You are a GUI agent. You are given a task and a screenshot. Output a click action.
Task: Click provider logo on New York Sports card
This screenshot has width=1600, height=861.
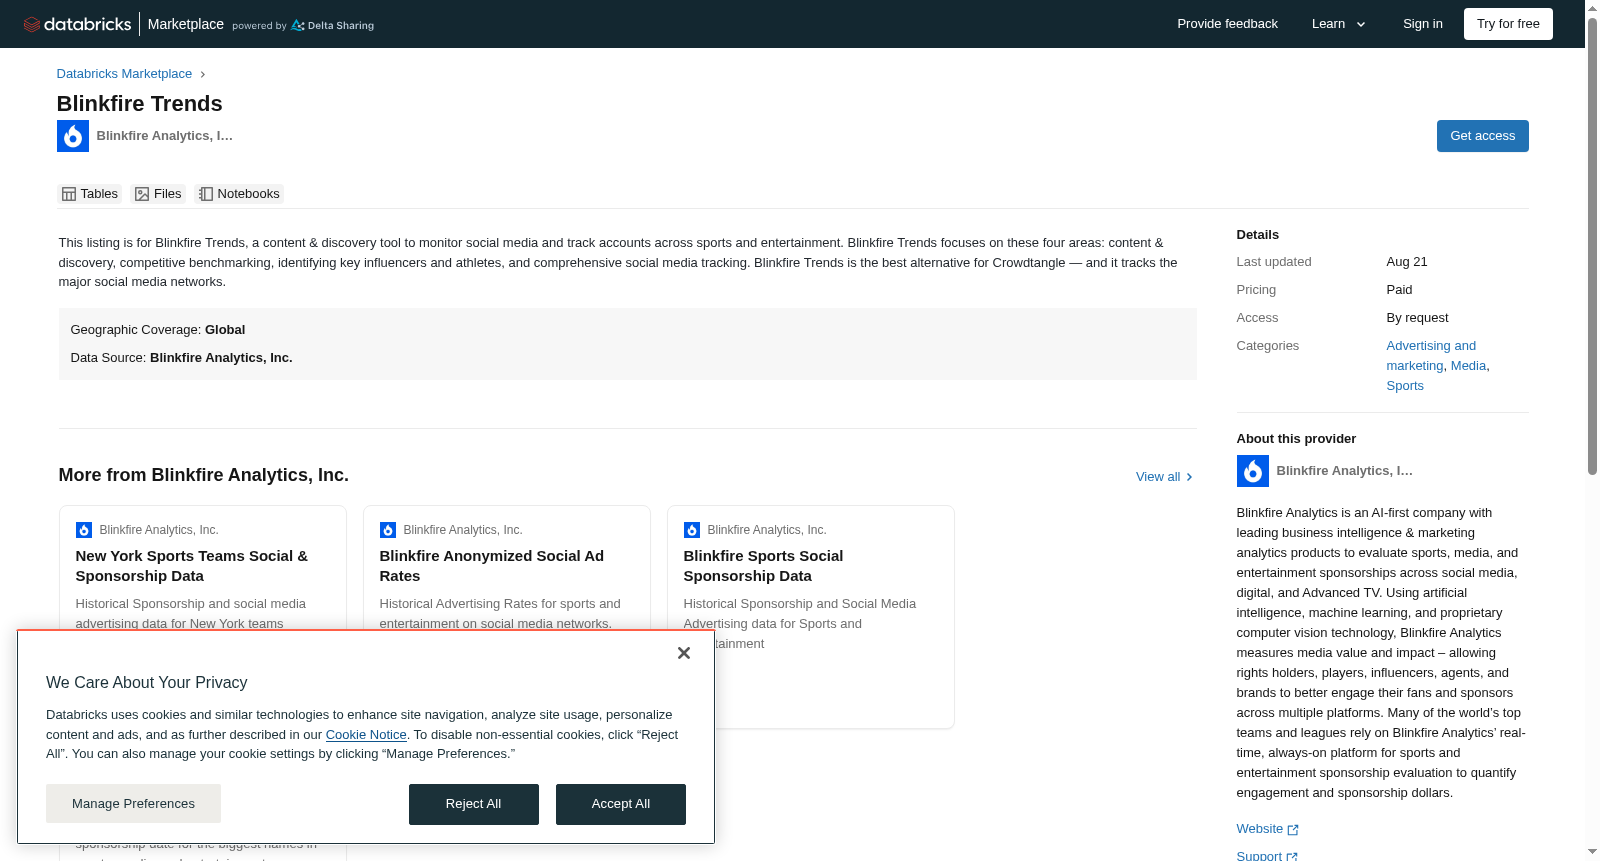click(x=84, y=530)
